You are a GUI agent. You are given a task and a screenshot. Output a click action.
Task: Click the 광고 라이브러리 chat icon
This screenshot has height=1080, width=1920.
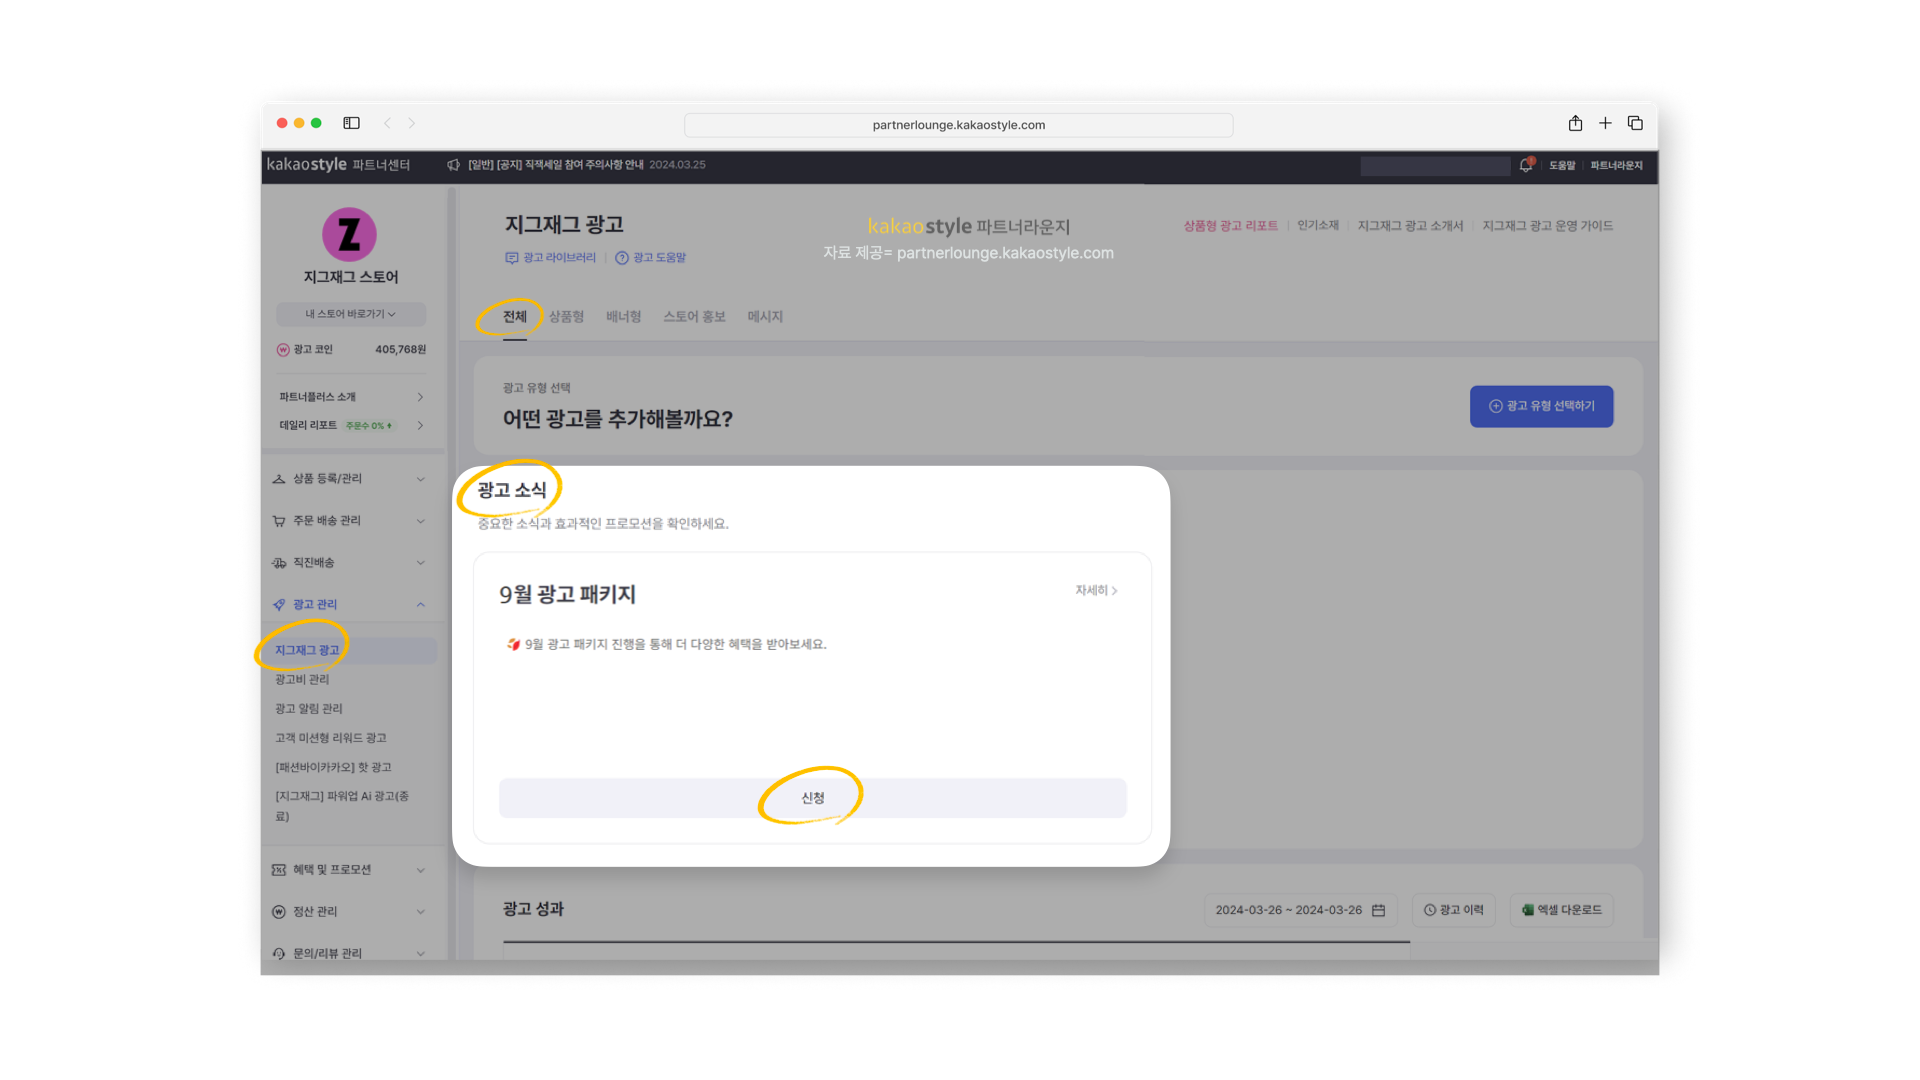coord(512,258)
